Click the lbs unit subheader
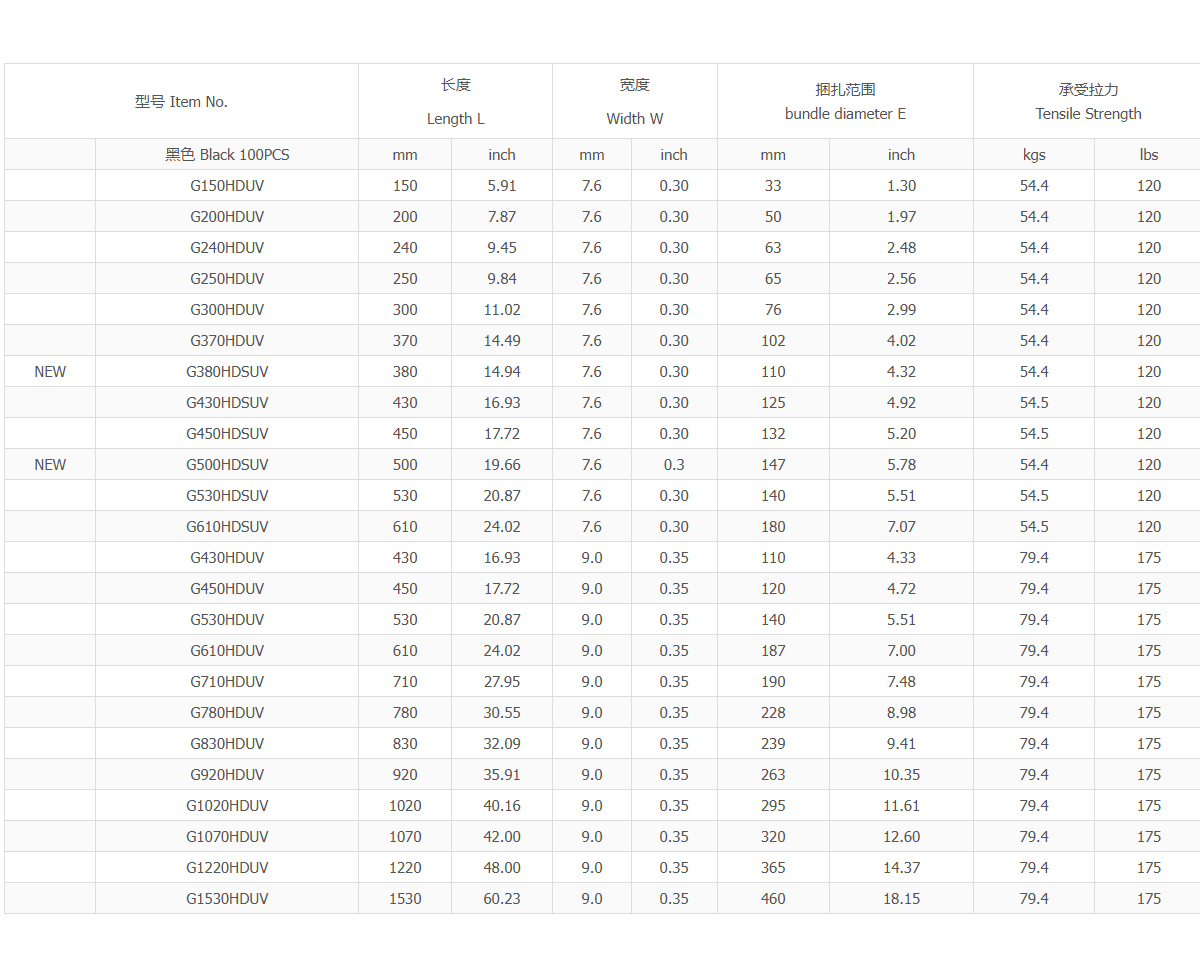The image size is (1200, 959). (x=1148, y=155)
